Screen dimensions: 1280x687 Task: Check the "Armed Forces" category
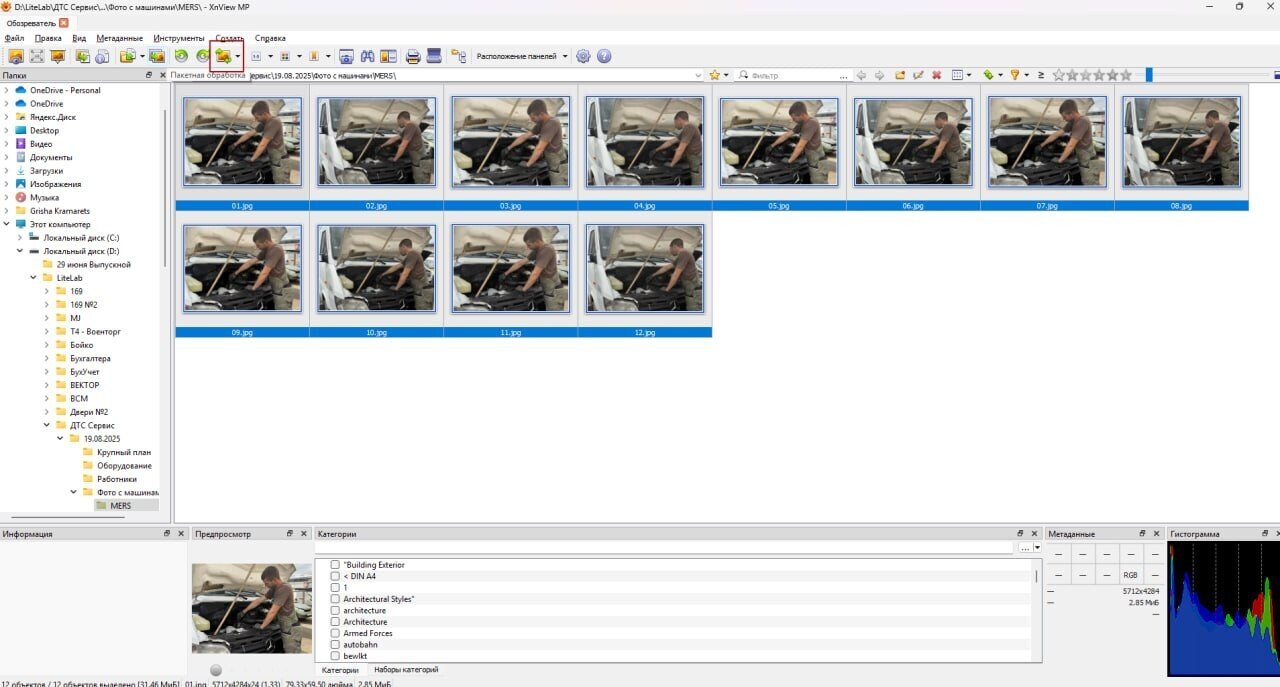pos(336,633)
